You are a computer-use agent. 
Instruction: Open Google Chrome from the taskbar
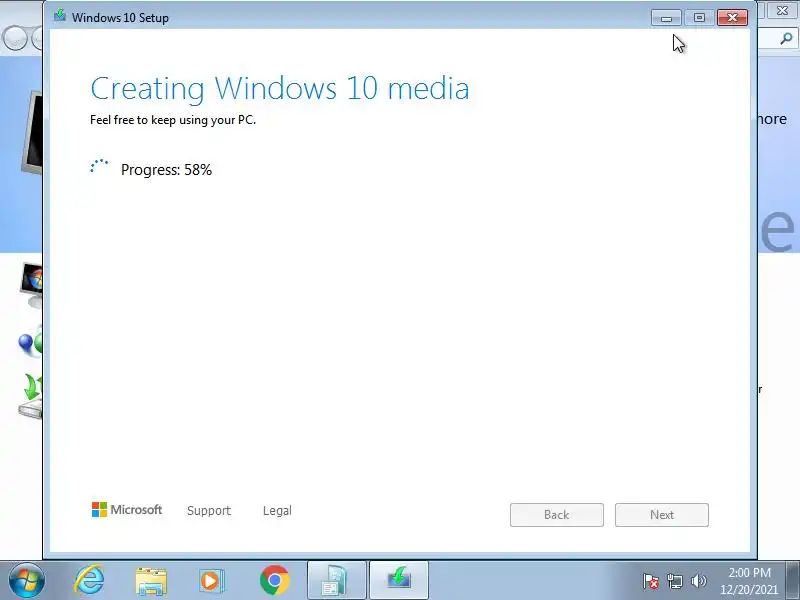[x=274, y=581]
